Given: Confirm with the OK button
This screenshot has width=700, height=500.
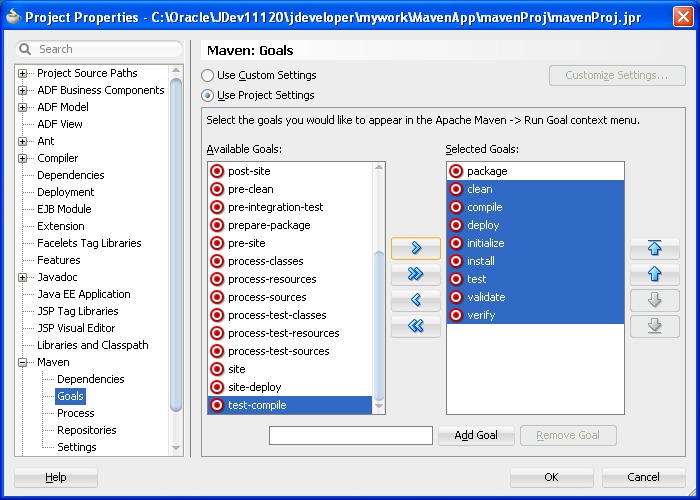Looking at the screenshot, I should coord(551,477).
